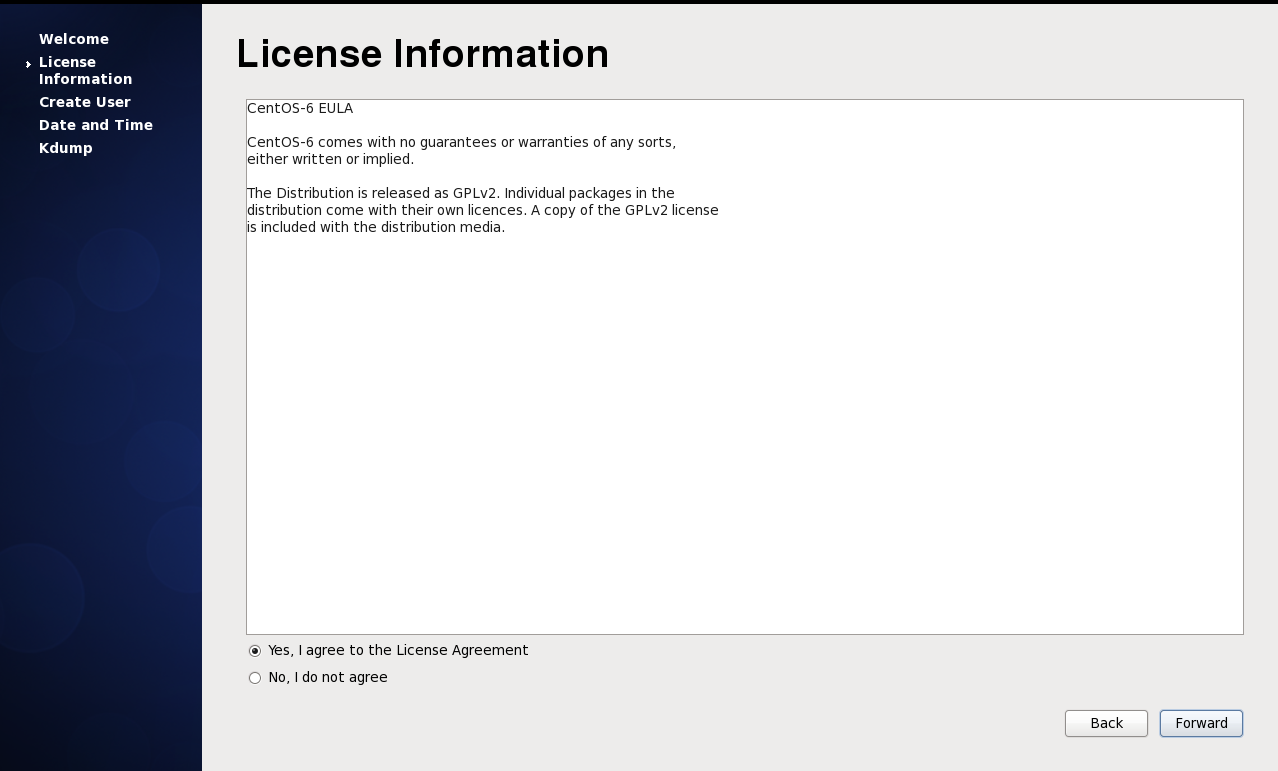Jump to the Create User step

84,102
